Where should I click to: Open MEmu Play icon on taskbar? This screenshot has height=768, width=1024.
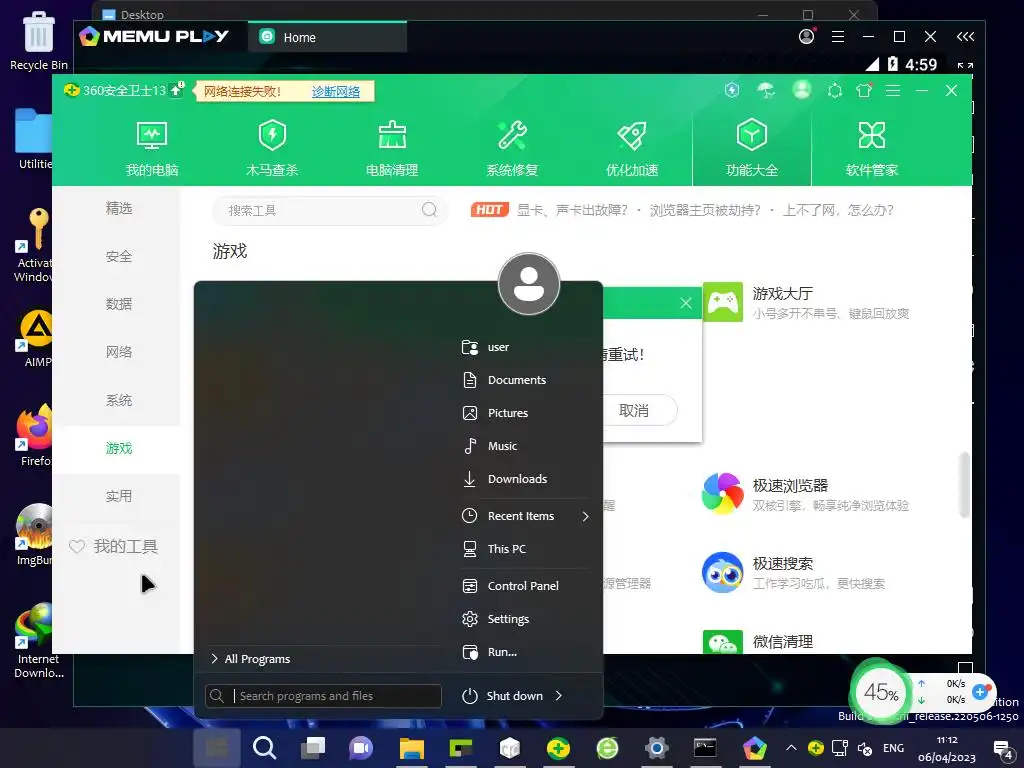tap(754, 748)
